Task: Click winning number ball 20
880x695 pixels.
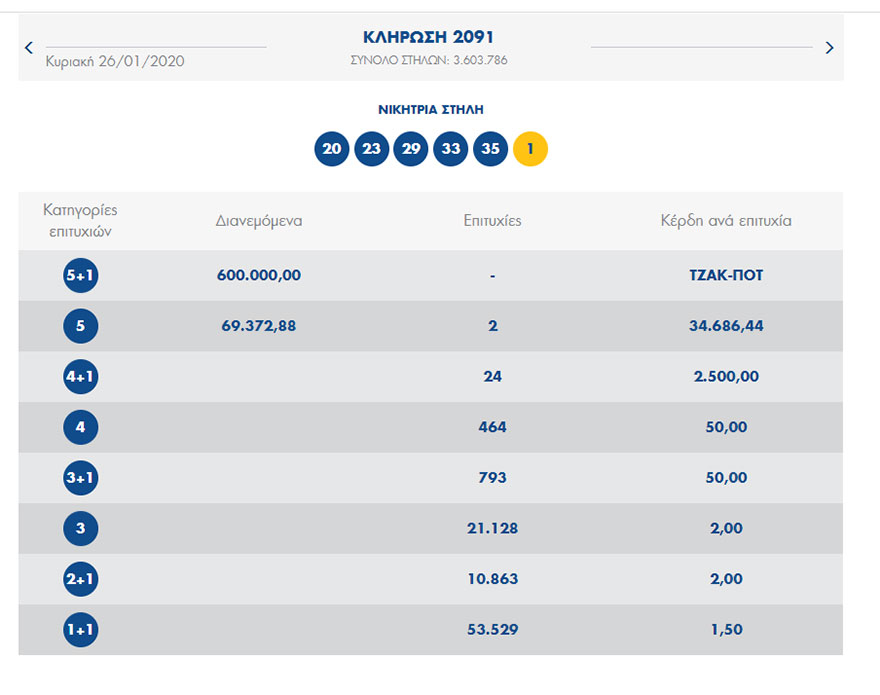Action: click(332, 149)
